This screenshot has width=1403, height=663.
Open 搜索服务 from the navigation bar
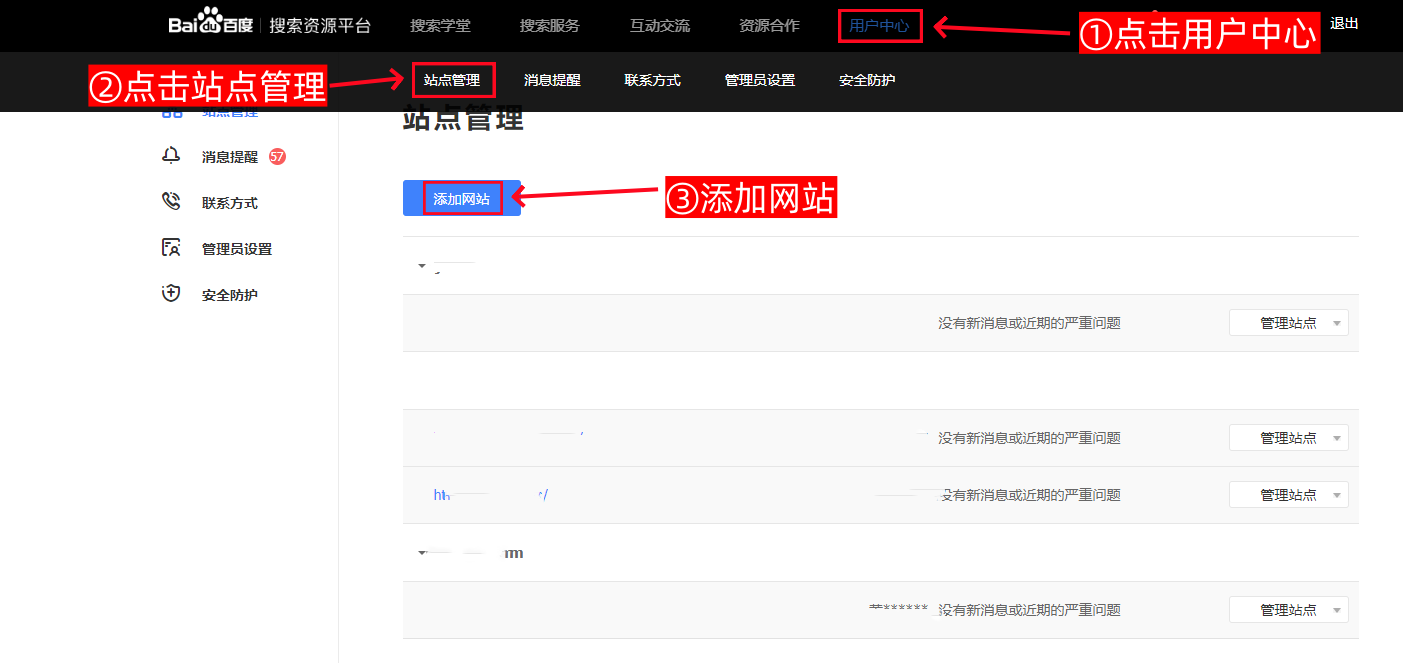pos(550,25)
